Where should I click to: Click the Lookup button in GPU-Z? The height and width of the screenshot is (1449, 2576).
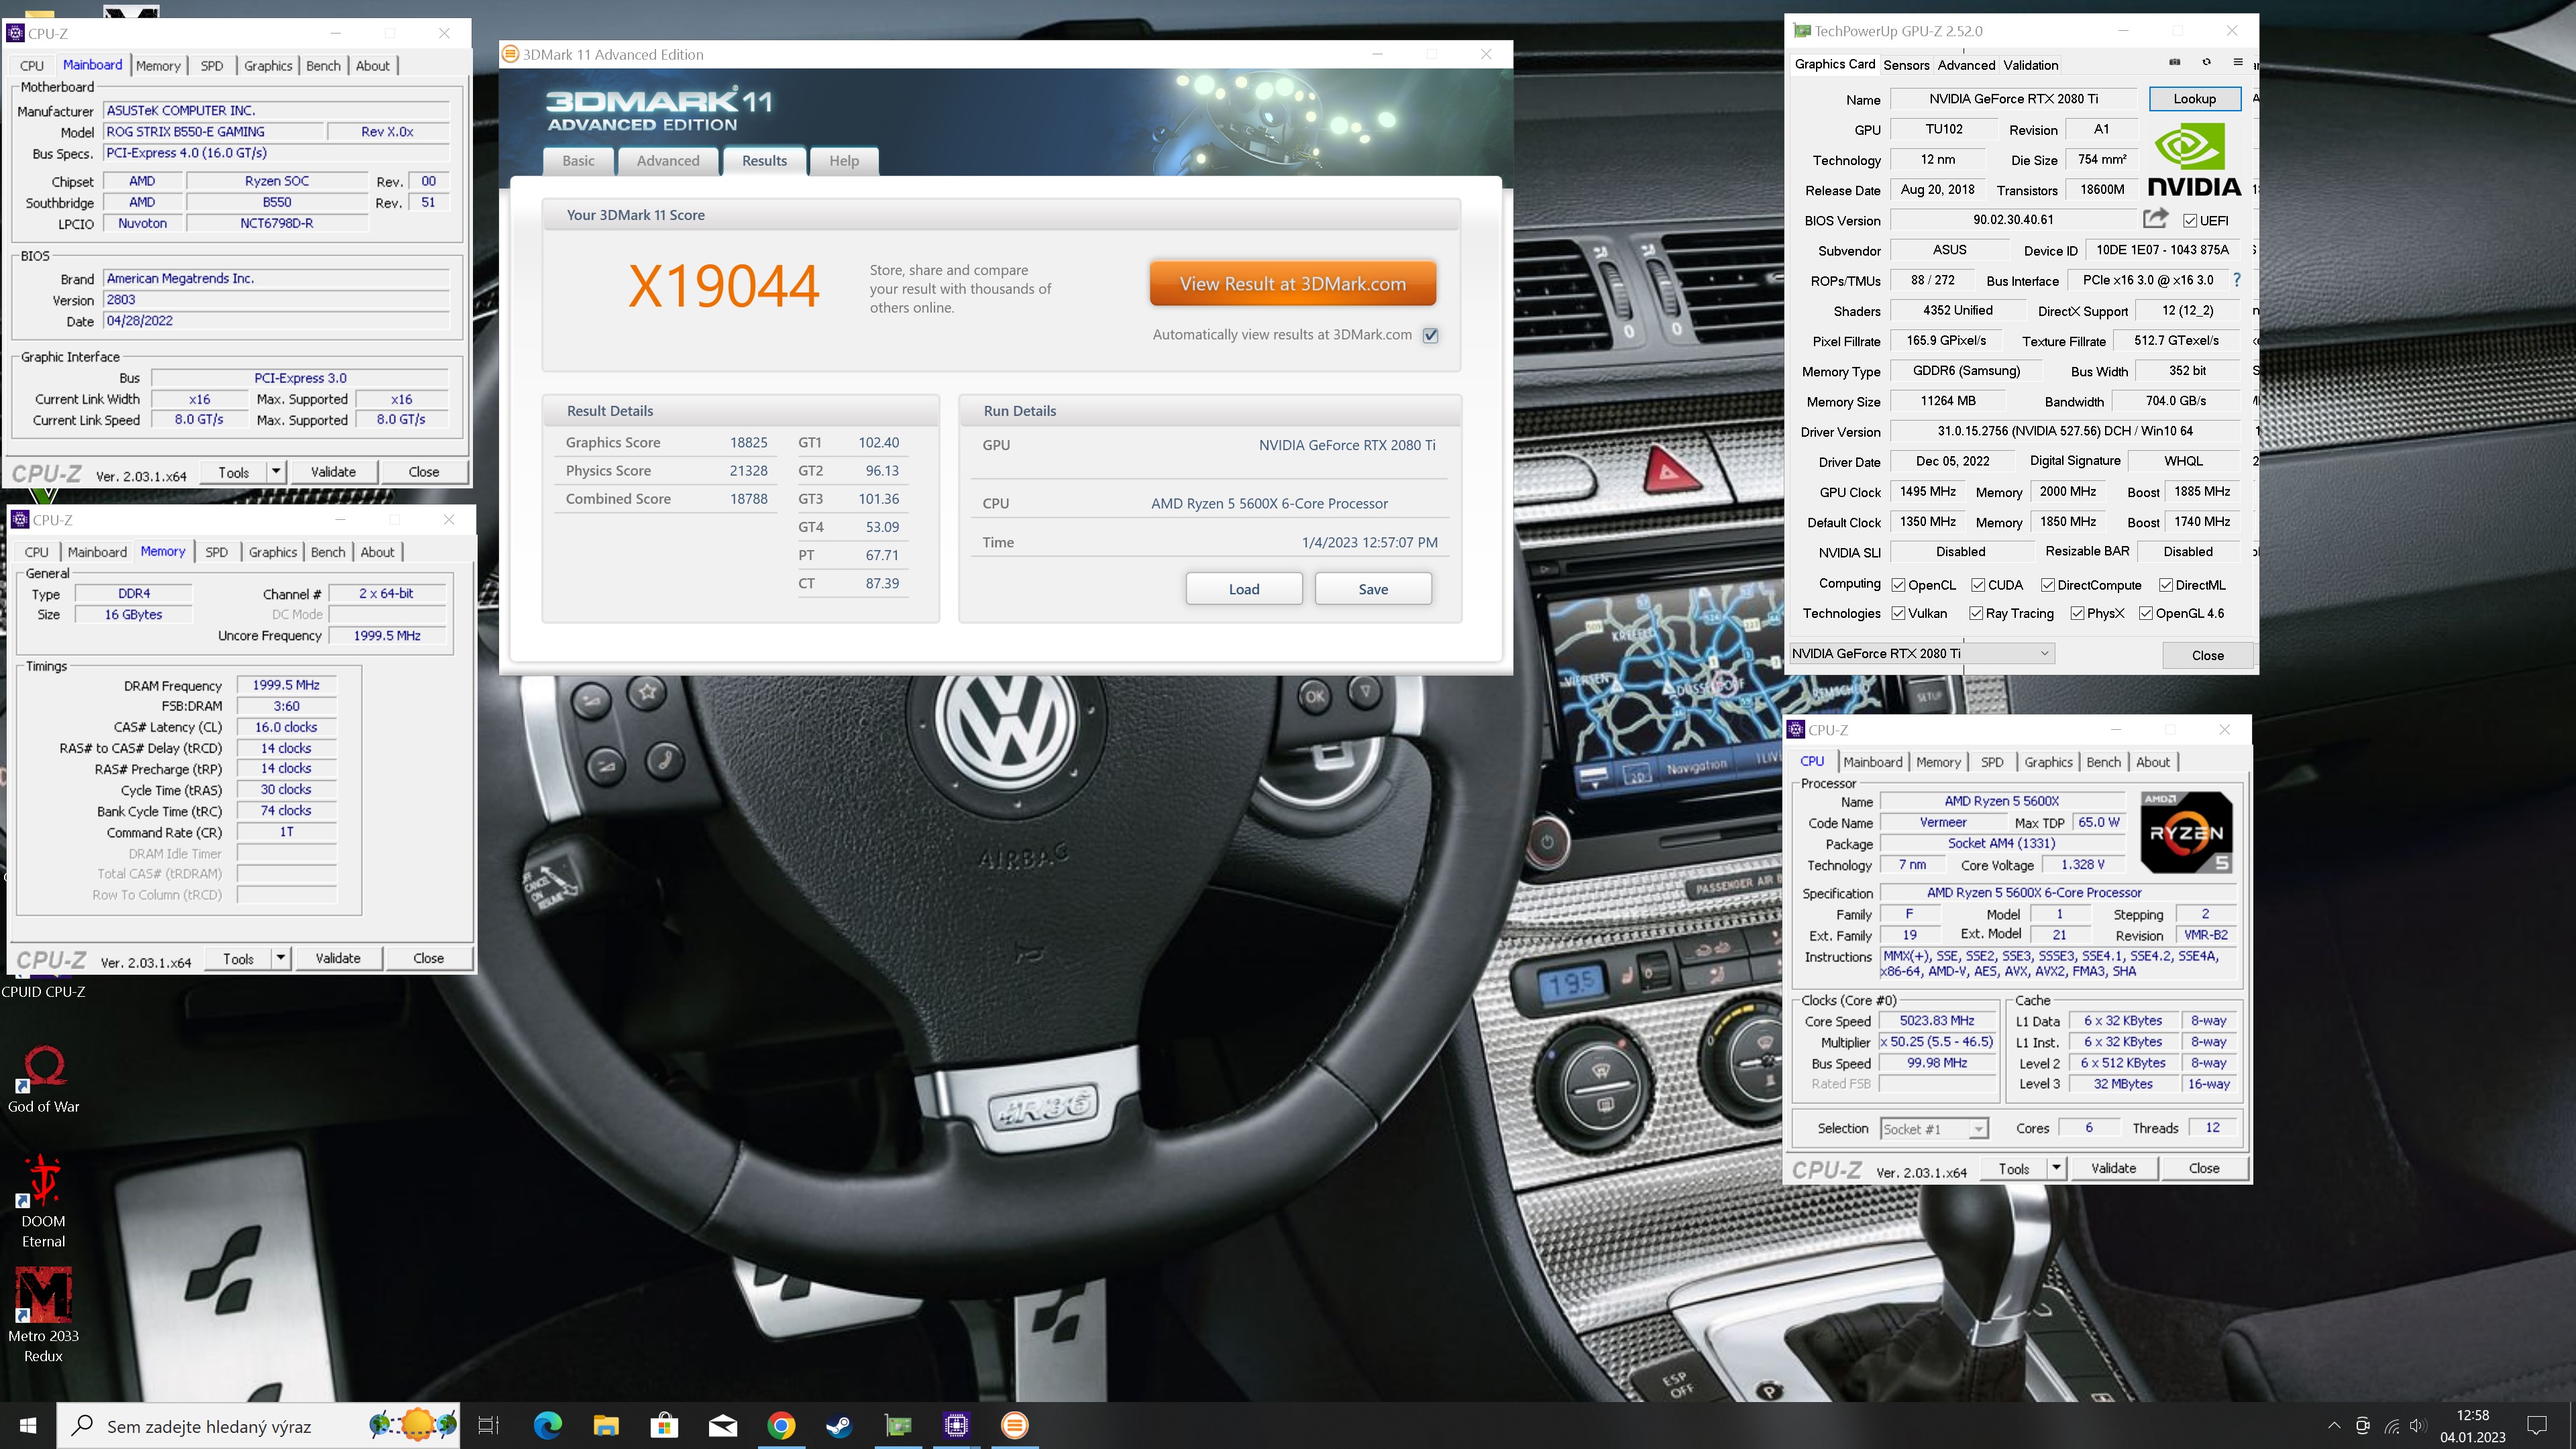pyautogui.click(x=2194, y=99)
